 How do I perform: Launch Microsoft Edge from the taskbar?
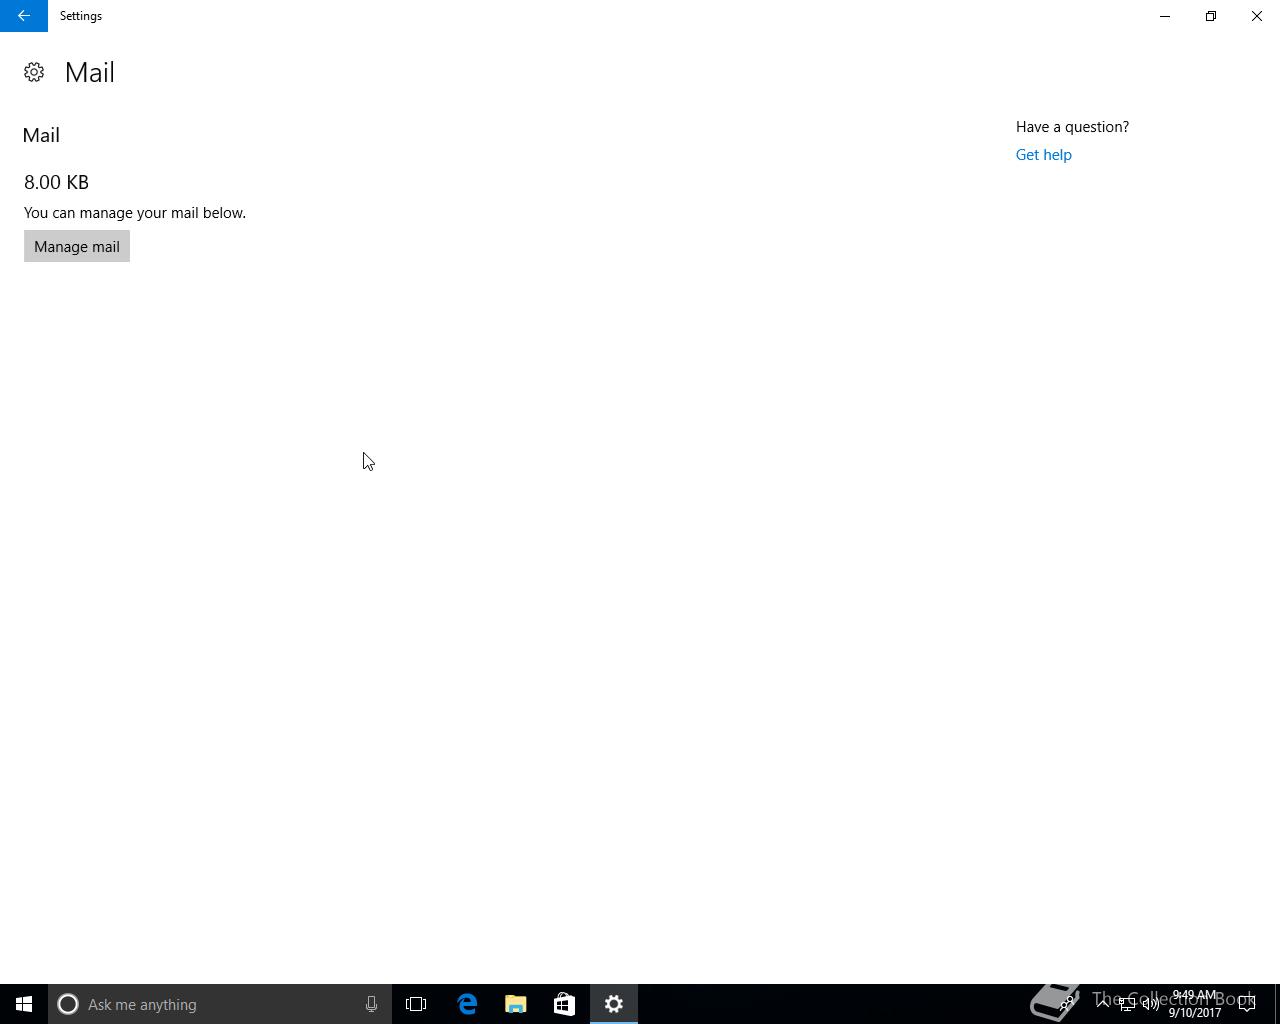467,1004
